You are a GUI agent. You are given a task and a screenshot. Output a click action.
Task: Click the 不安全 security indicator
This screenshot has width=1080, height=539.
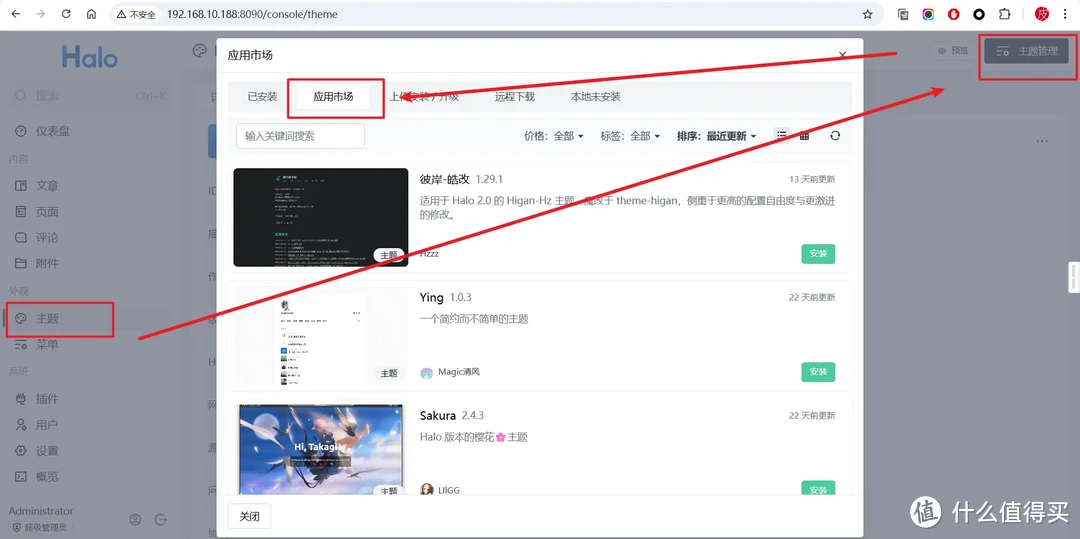coord(136,14)
